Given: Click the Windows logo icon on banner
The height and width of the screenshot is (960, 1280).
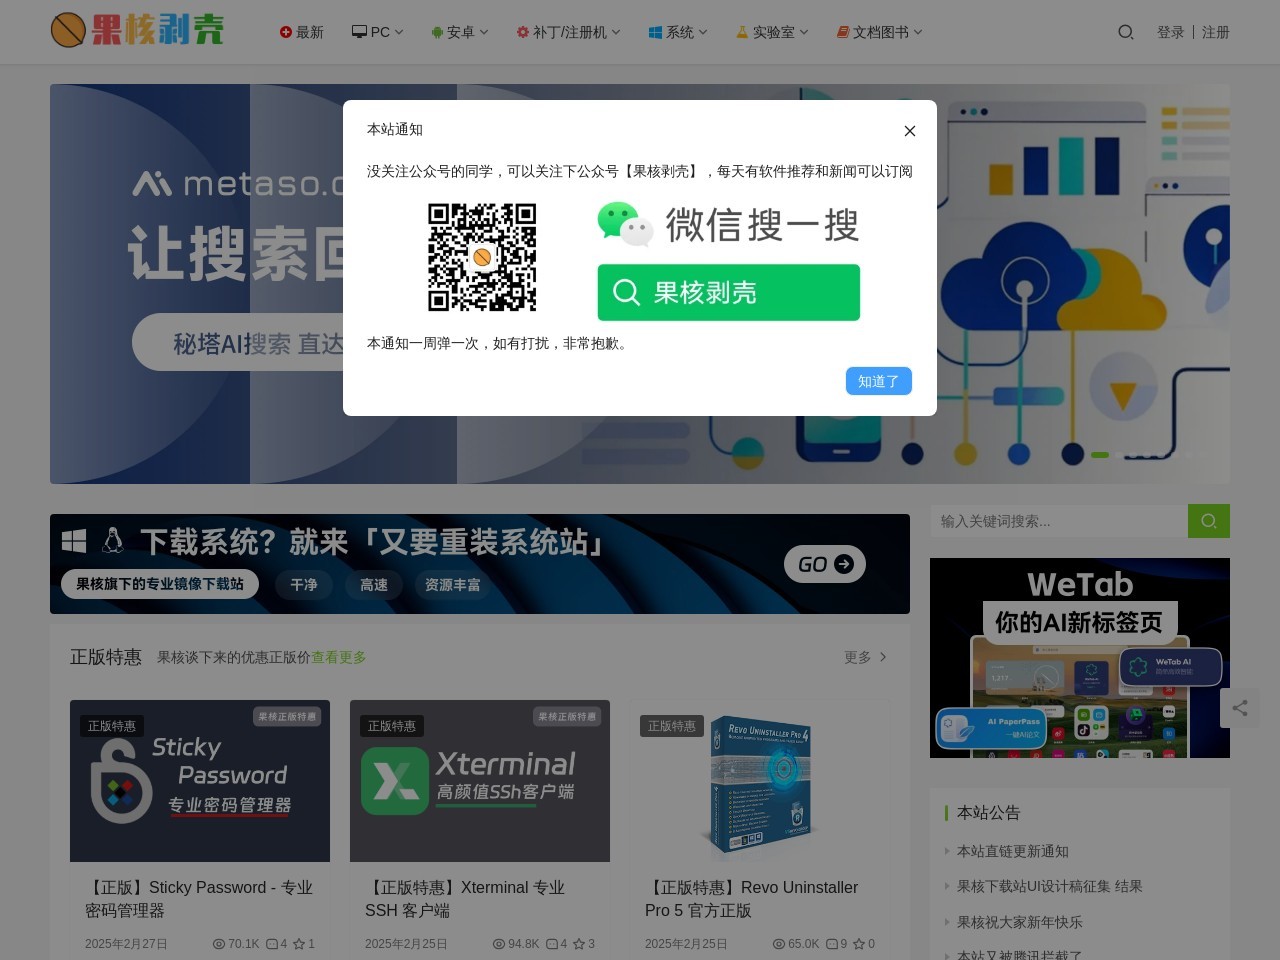Looking at the screenshot, I should point(74,541).
